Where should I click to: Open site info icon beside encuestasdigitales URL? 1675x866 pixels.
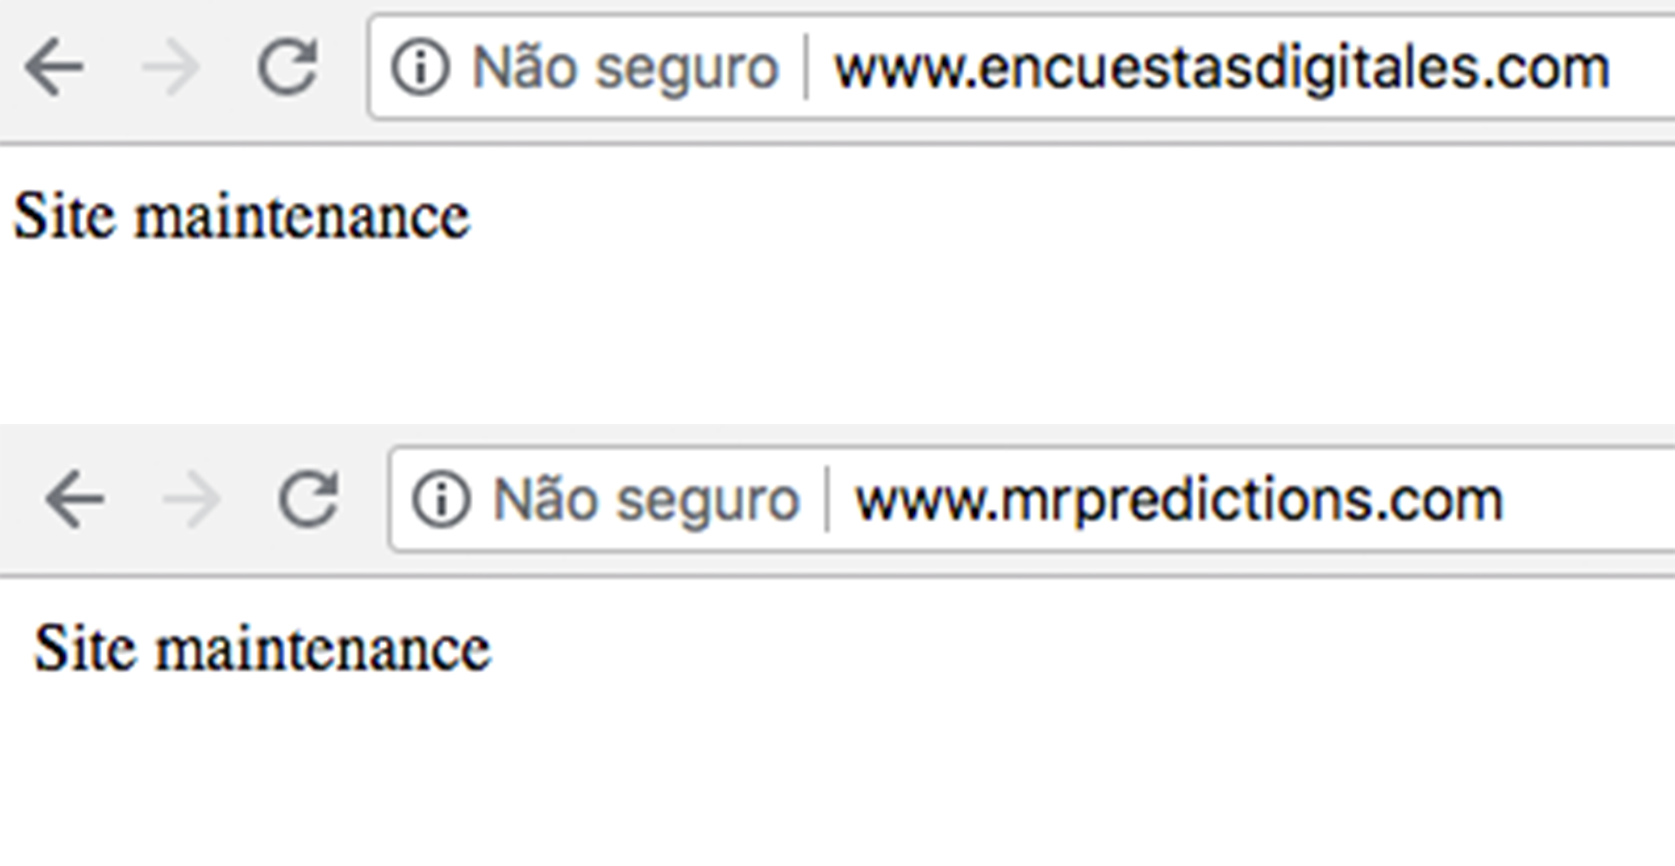tap(420, 68)
